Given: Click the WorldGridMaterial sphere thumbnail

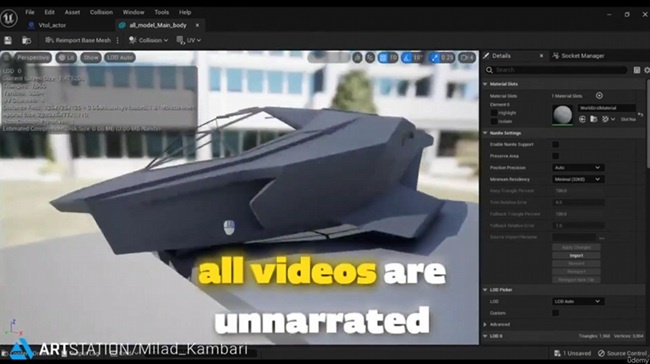Looking at the screenshot, I should [x=563, y=115].
